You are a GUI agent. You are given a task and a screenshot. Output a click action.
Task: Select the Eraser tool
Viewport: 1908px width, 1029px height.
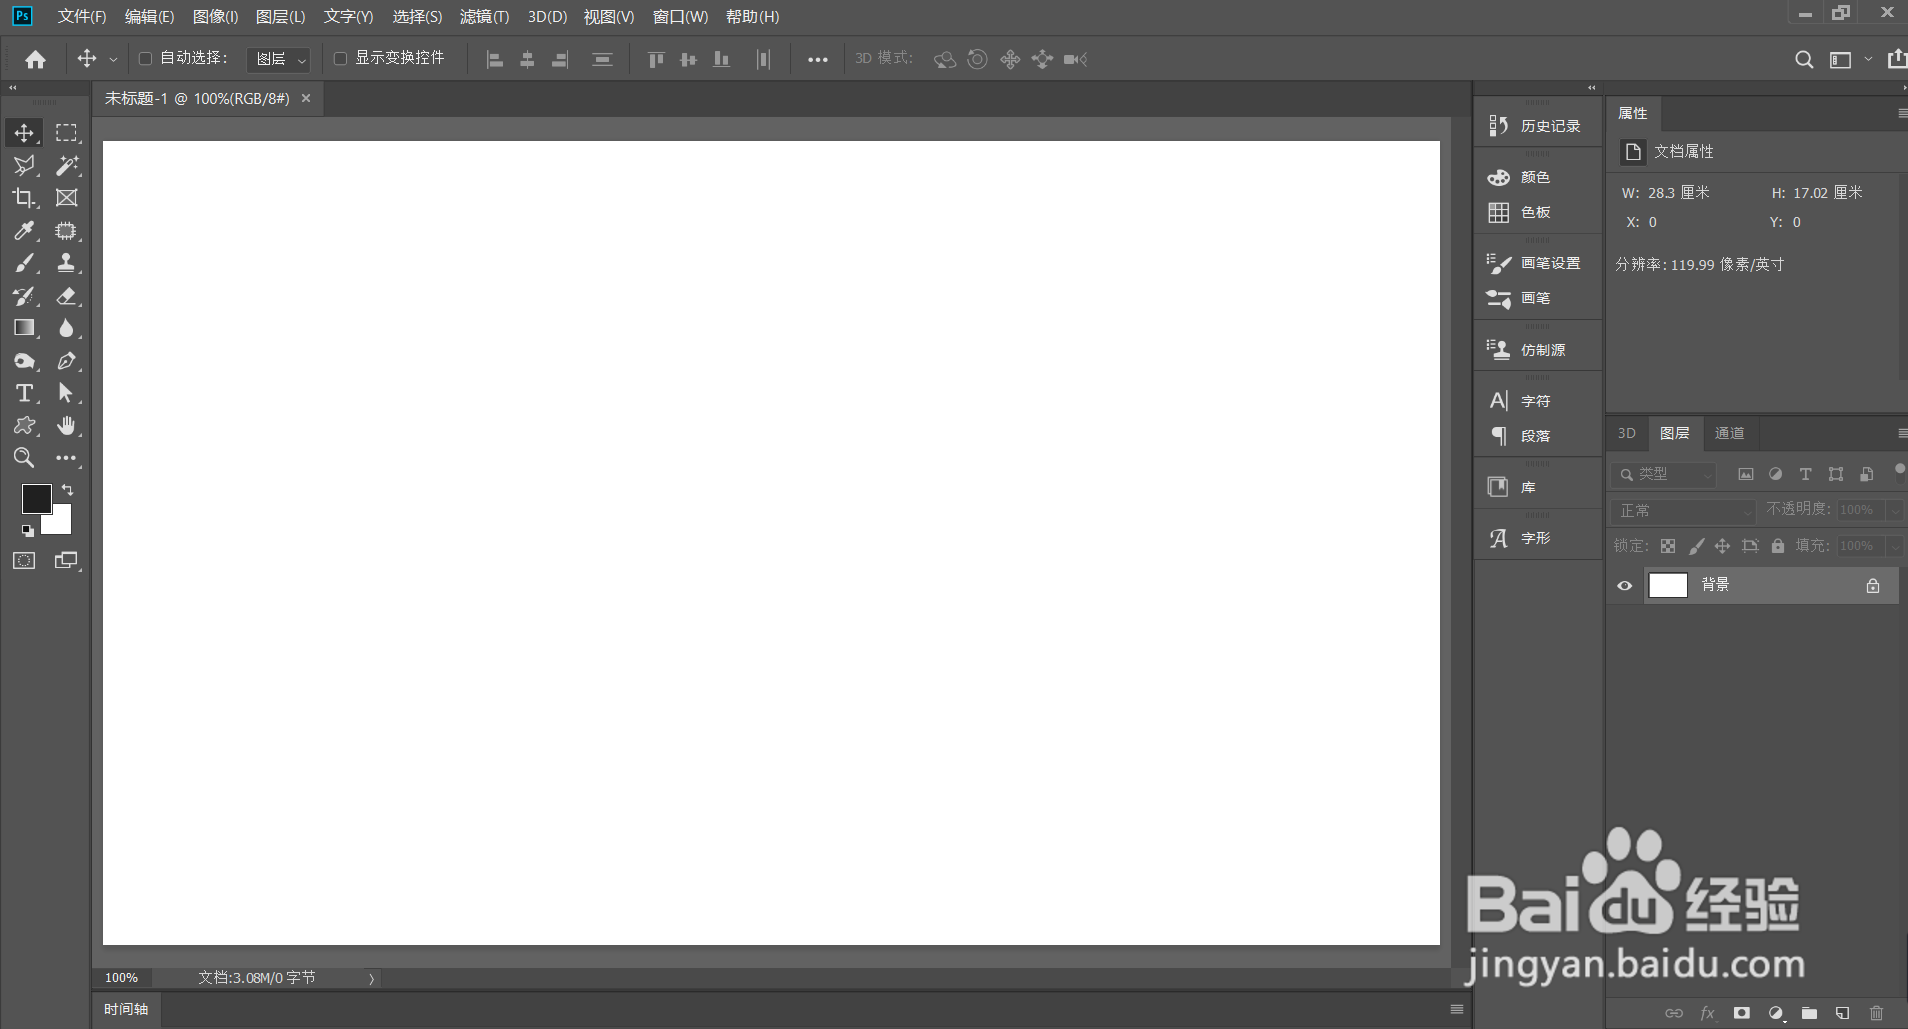coord(66,296)
